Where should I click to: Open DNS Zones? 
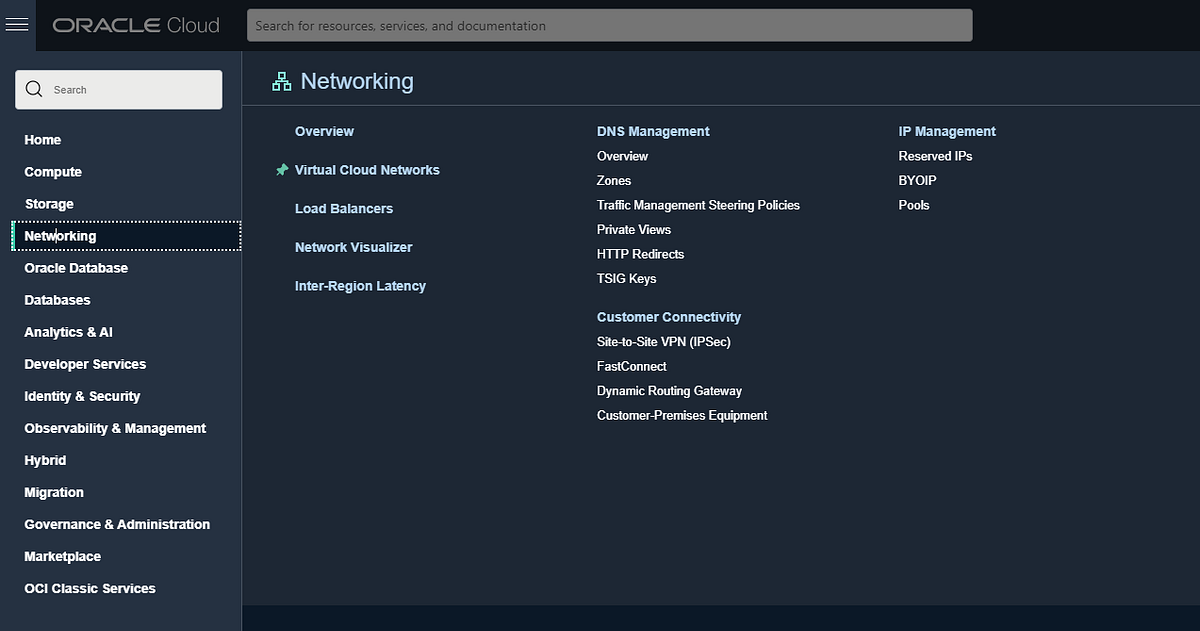pyautogui.click(x=613, y=180)
